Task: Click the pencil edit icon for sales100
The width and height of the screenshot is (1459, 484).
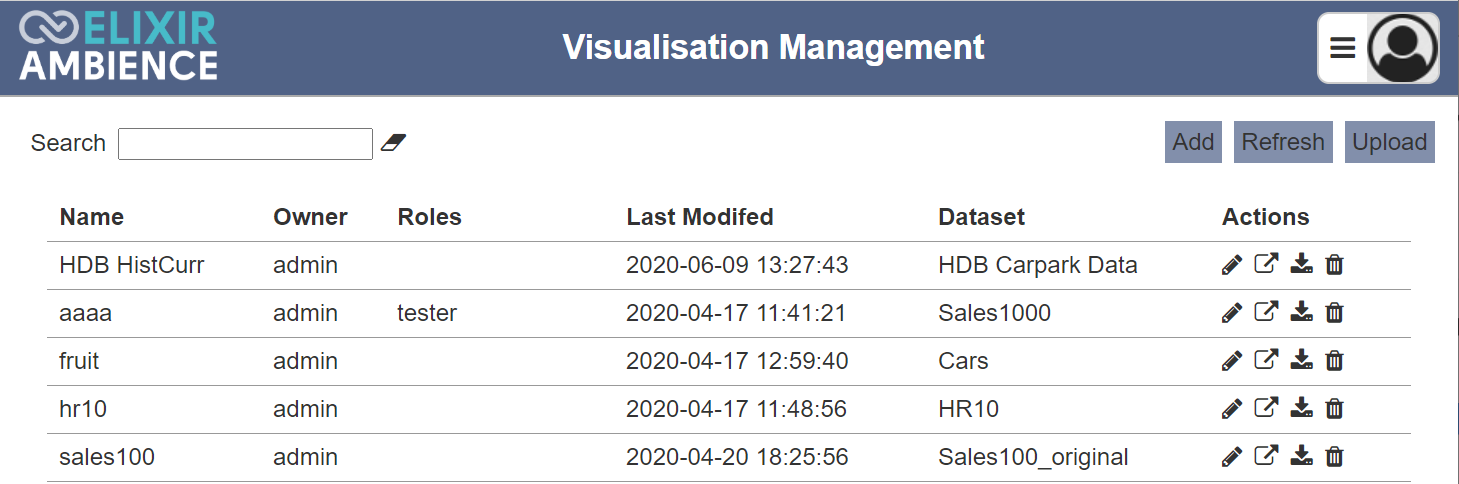Action: (x=1232, y=457)
